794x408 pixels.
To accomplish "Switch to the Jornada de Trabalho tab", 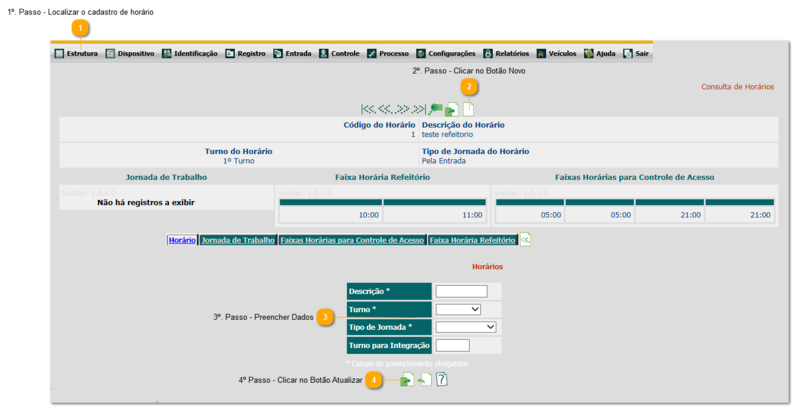I will click(238, 240).
